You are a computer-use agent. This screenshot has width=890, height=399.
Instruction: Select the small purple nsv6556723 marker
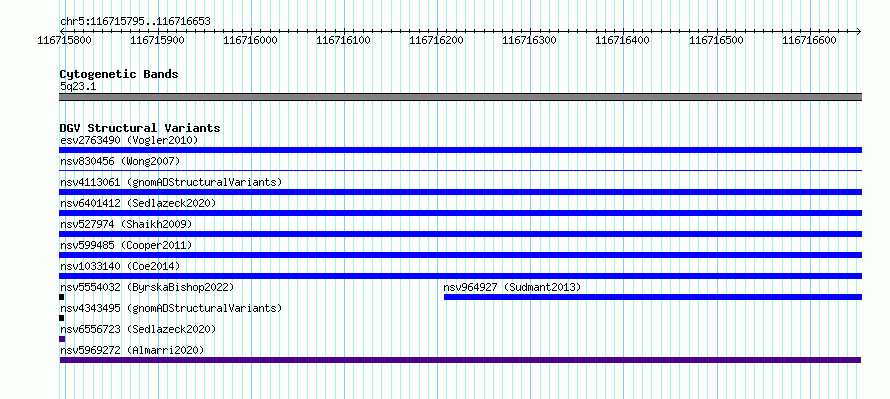[x=62, y=339]
